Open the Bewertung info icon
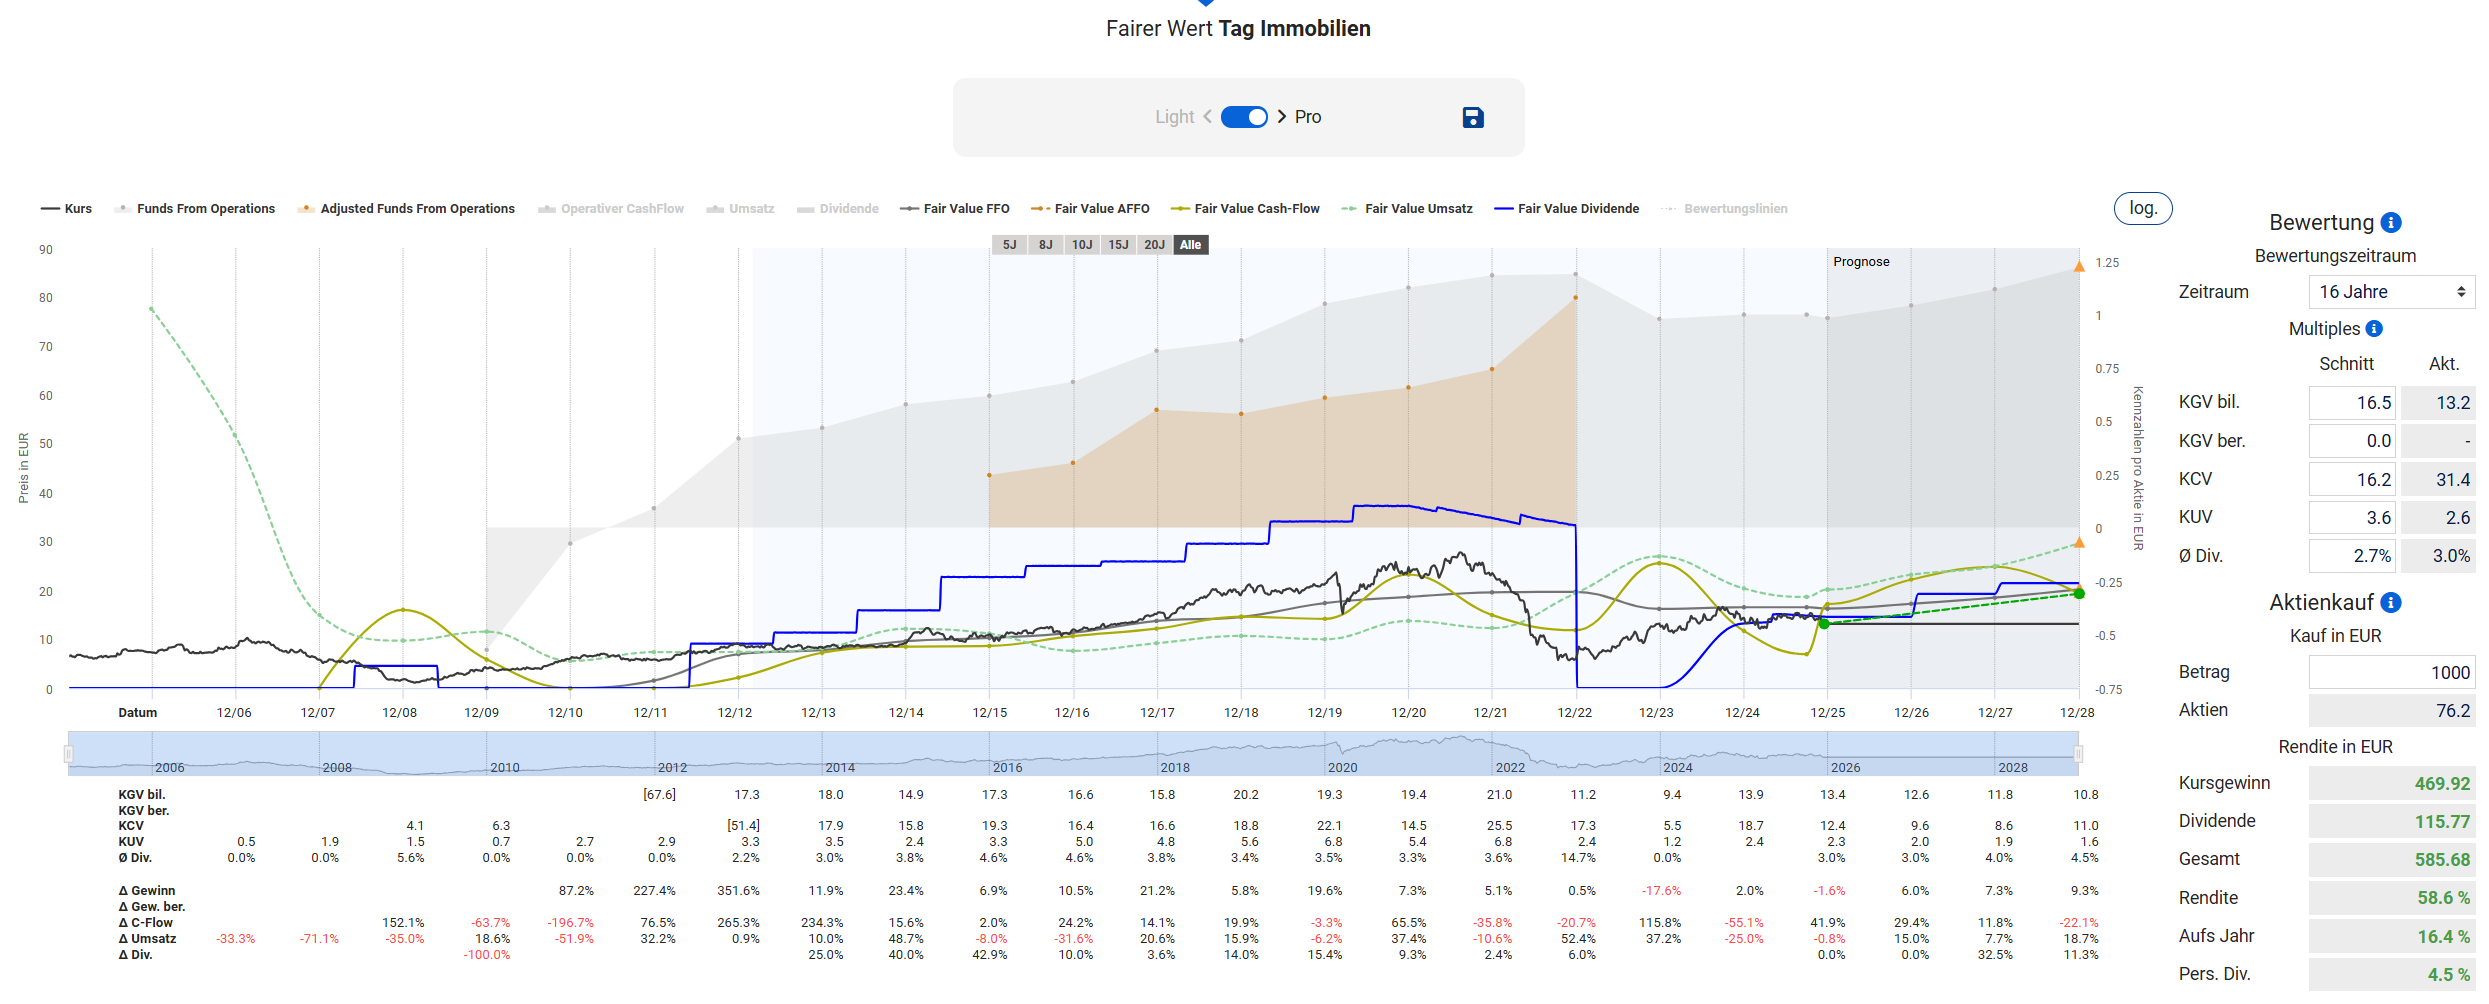The width and height of the screenshot is (2489, 1004). (2391, 223)
